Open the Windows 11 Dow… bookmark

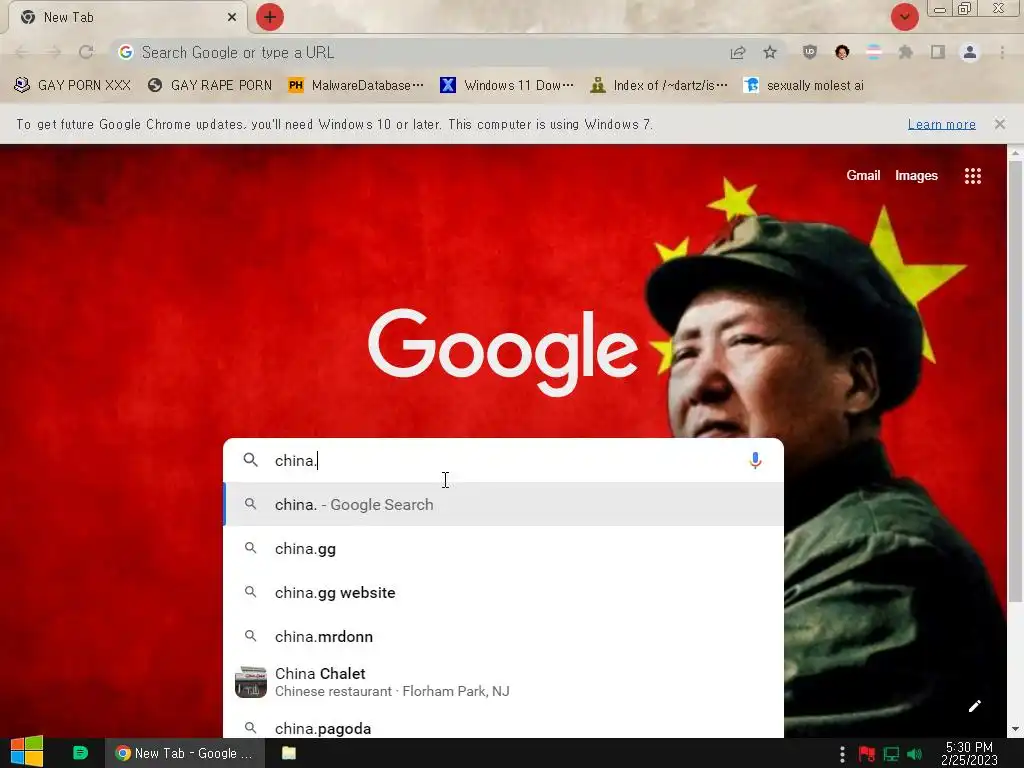point(507,86)
